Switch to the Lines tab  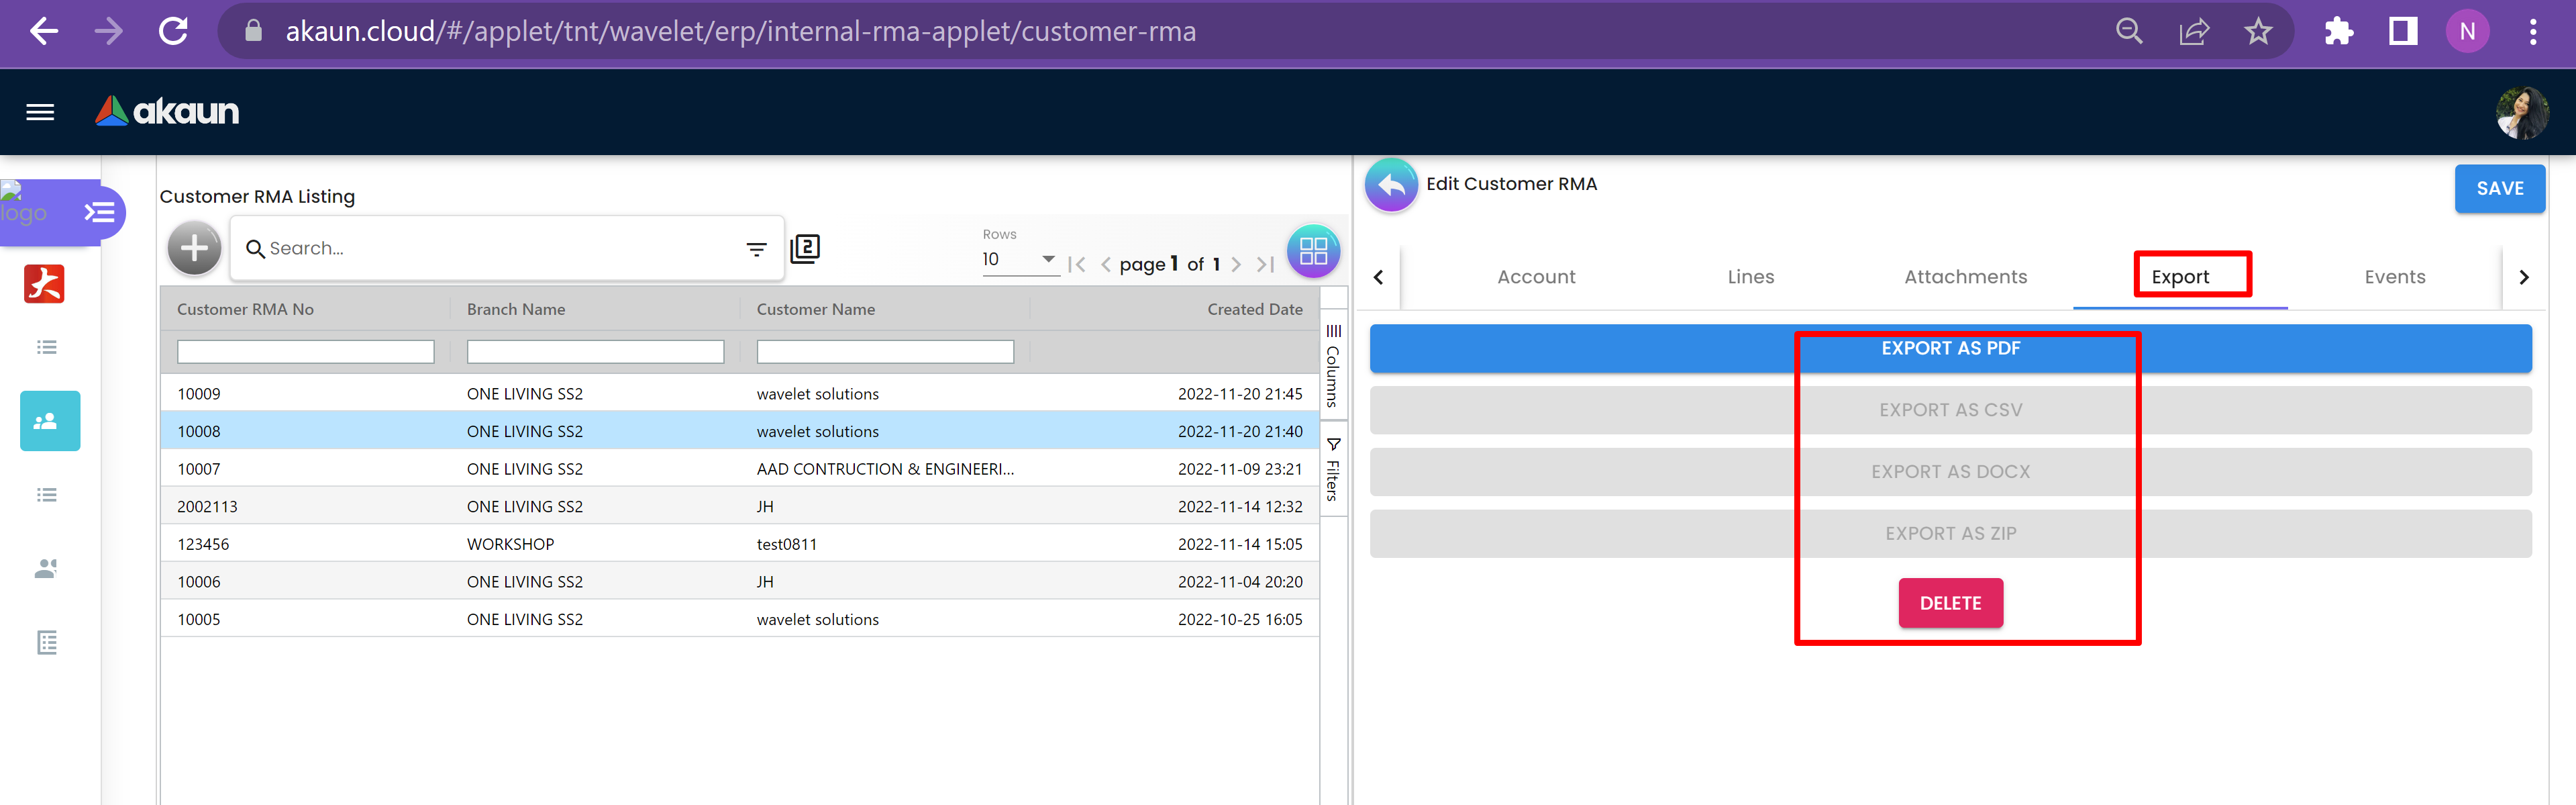tap(1750, 277)
